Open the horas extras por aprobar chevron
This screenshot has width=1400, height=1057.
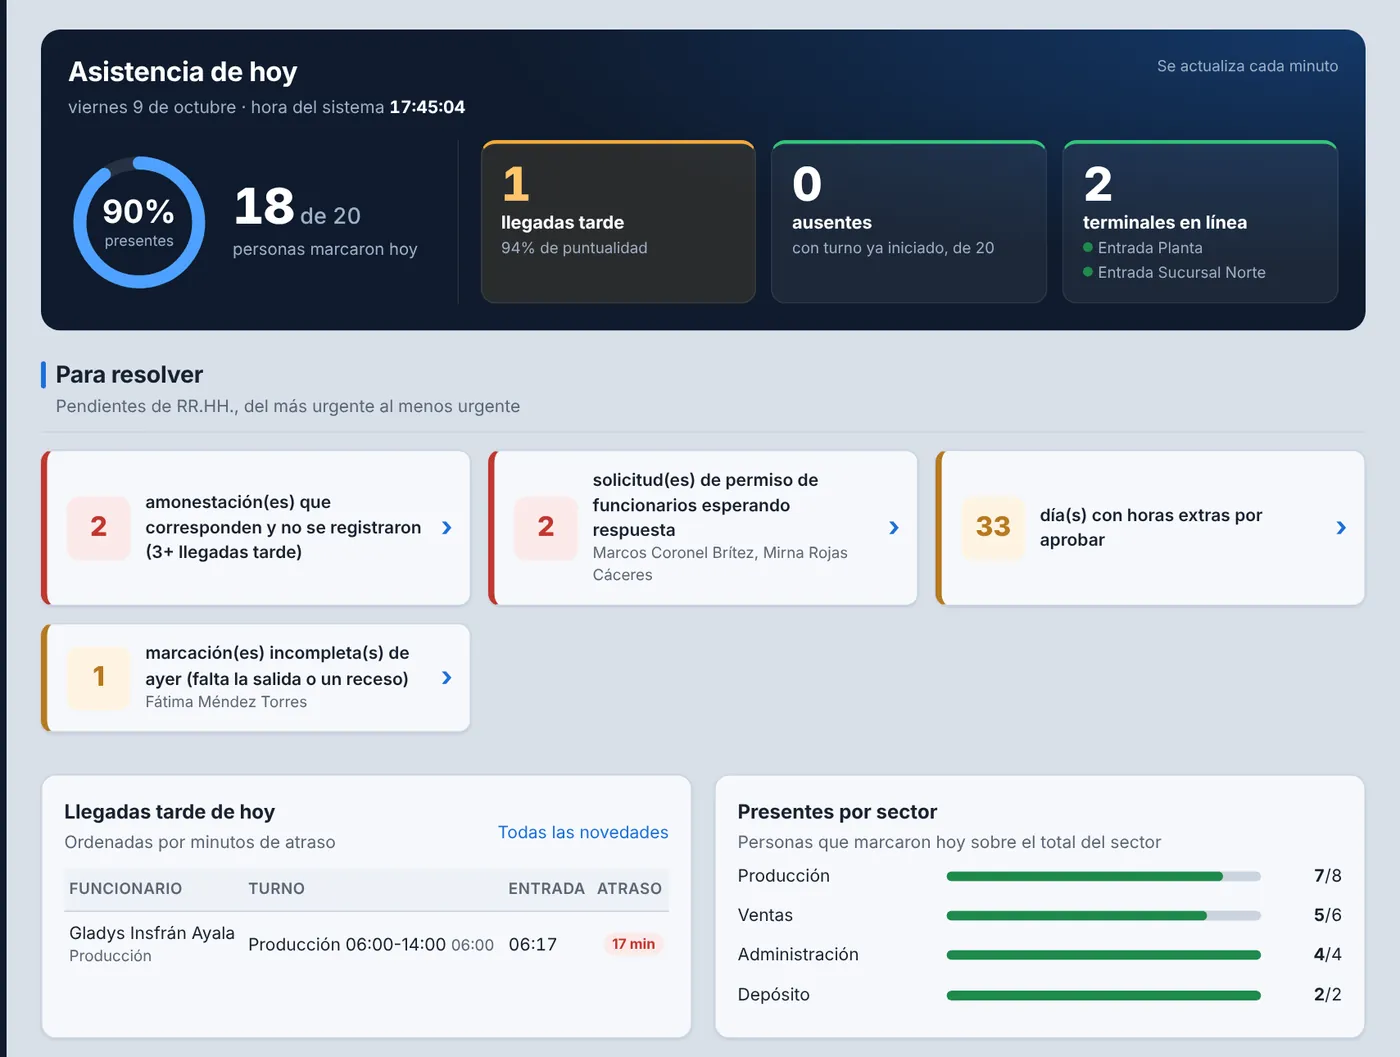click(1341, 527)
